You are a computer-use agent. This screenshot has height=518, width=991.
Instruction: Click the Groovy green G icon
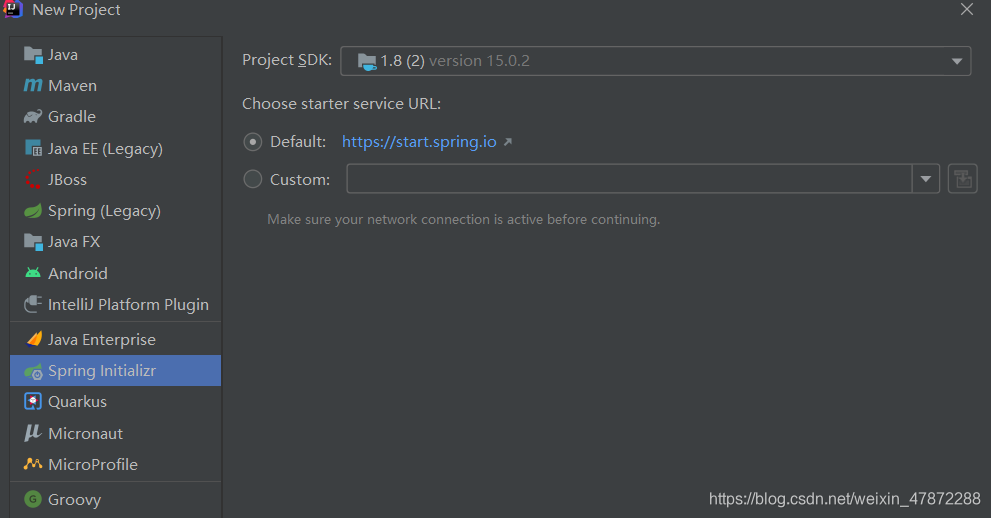click(x=33, y=499)
